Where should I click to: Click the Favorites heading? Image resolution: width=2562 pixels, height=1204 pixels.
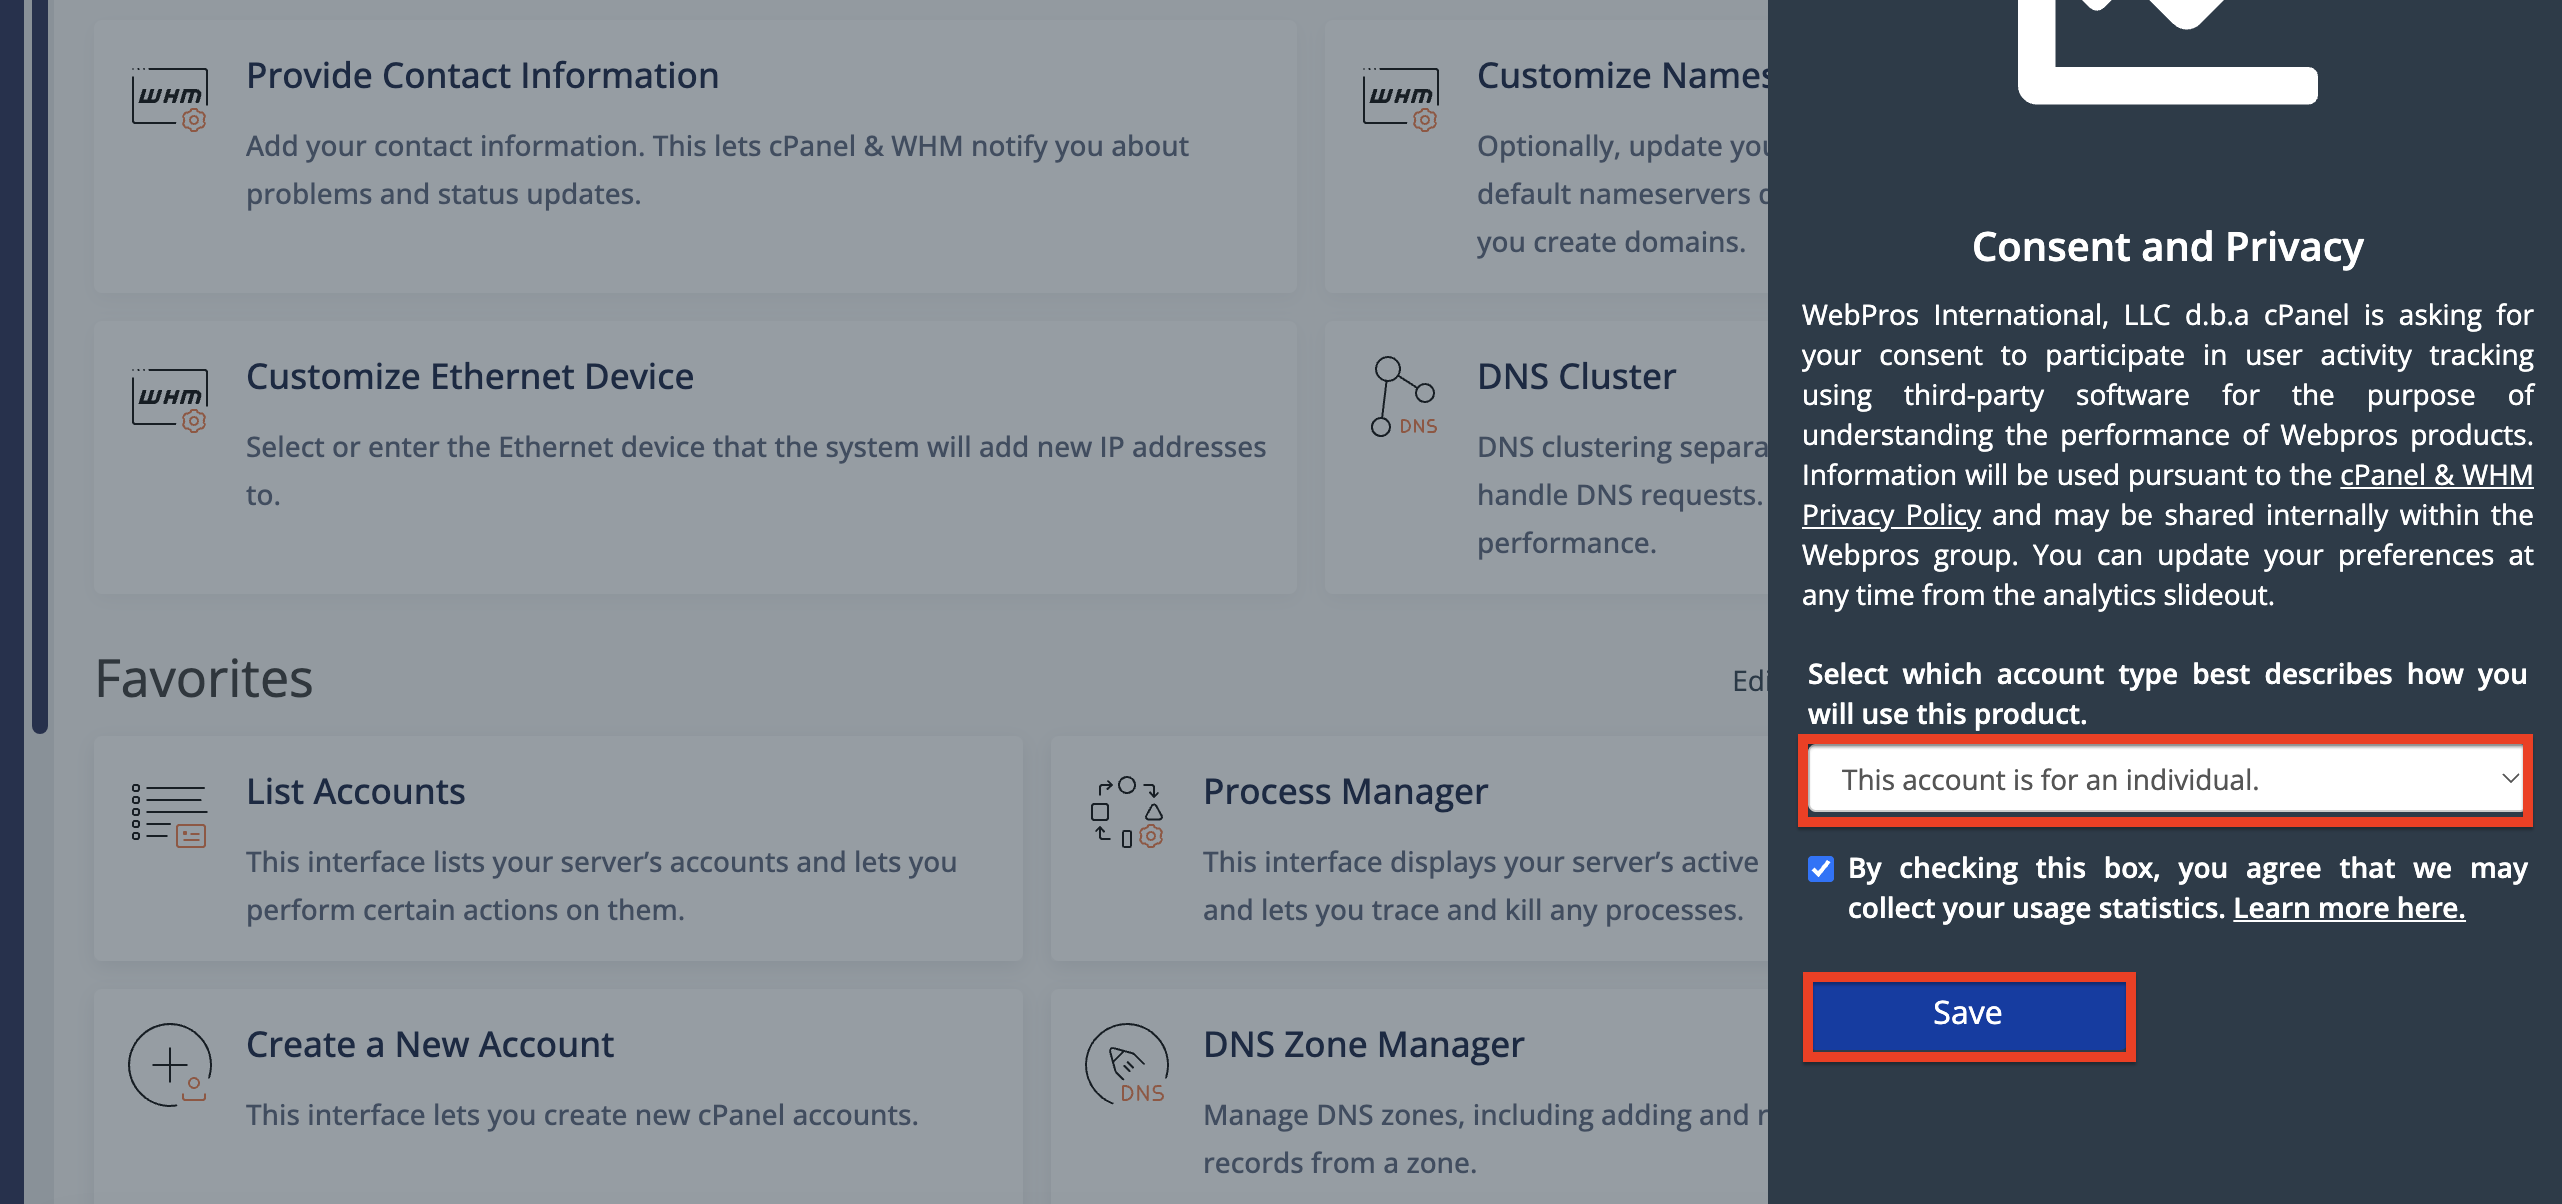coord(204,679)
